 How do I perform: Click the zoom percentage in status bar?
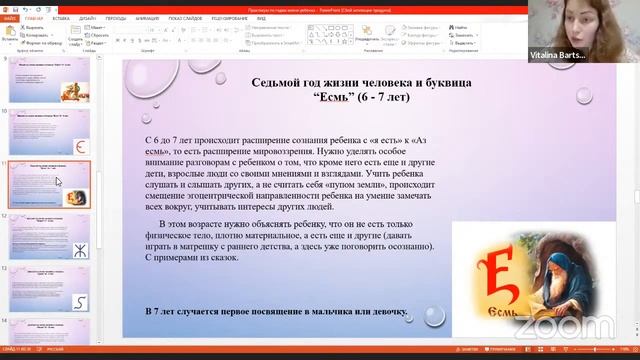(624, 350)
